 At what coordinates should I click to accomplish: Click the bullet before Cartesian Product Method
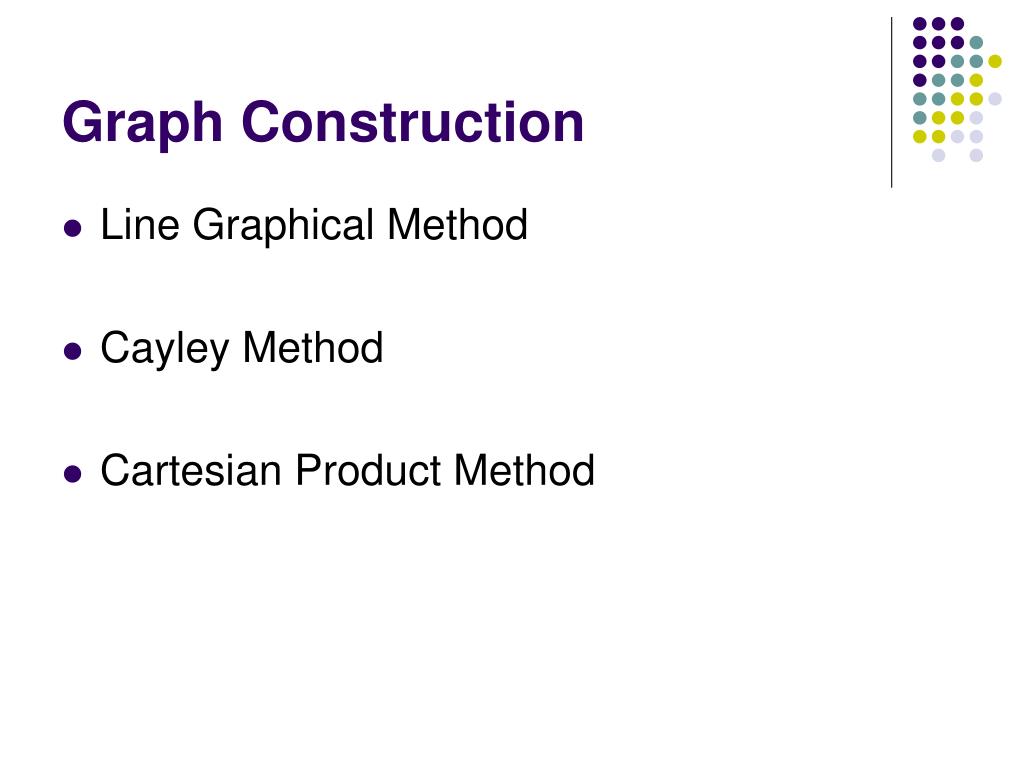[72, 473]
